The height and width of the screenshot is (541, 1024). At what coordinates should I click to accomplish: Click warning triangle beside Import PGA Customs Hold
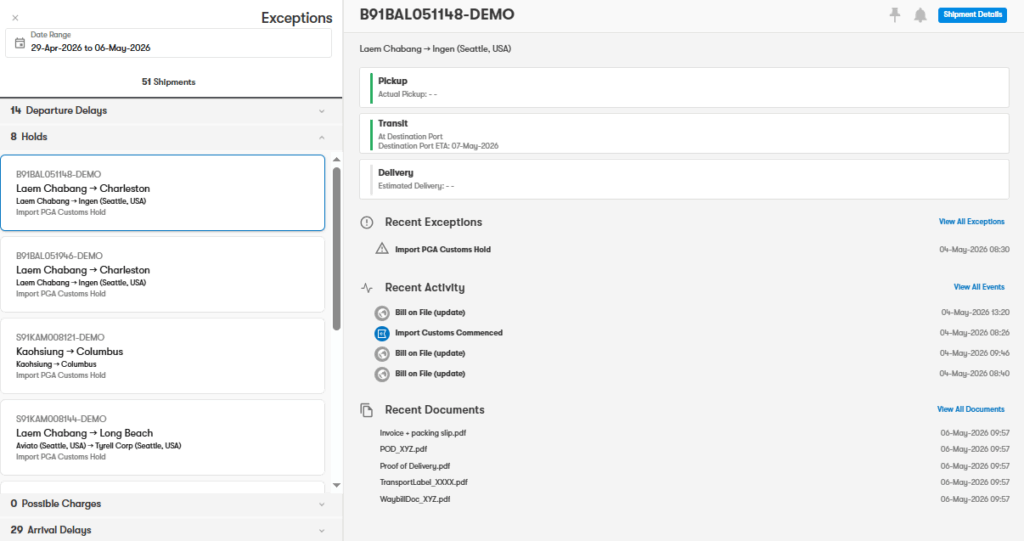[x=382, y=248]
